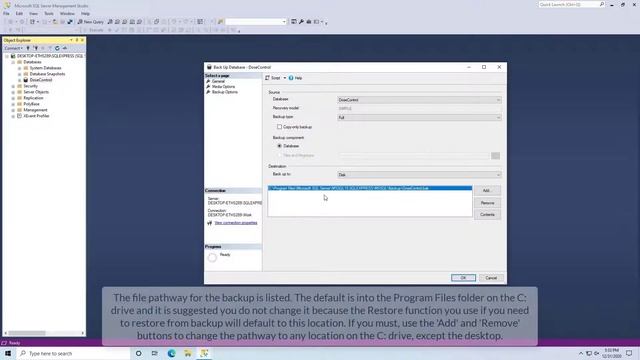
Task: Click properties wrench icon in SSMS toolbar
Action: point(301,22)
